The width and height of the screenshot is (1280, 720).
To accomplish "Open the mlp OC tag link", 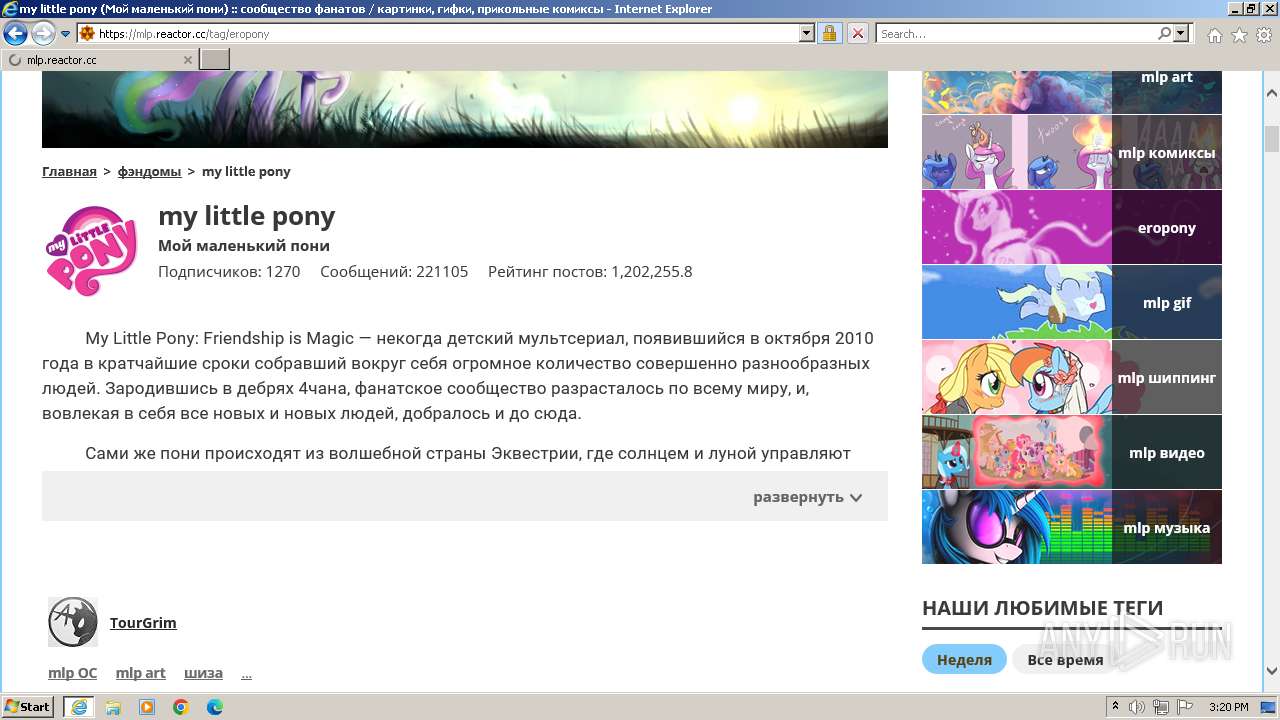I will pos(72,673).
